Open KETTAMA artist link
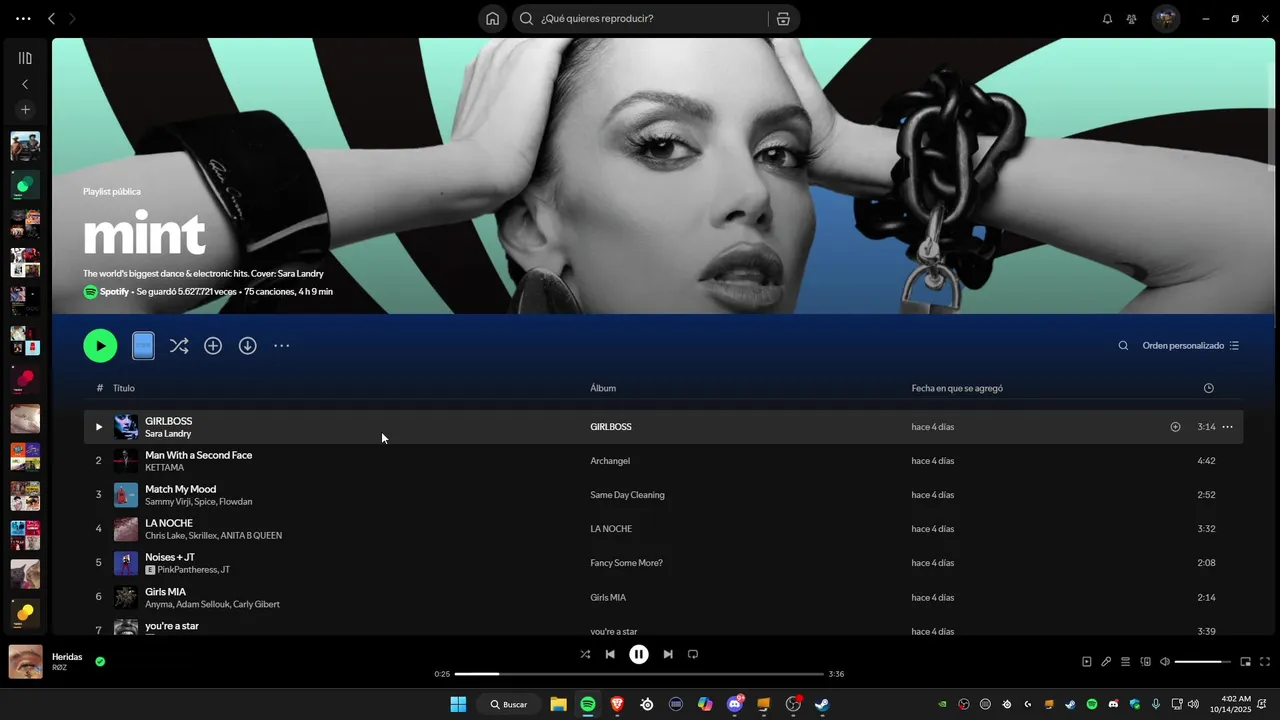The image size is (1280, 720). click(x=164, y=468)
